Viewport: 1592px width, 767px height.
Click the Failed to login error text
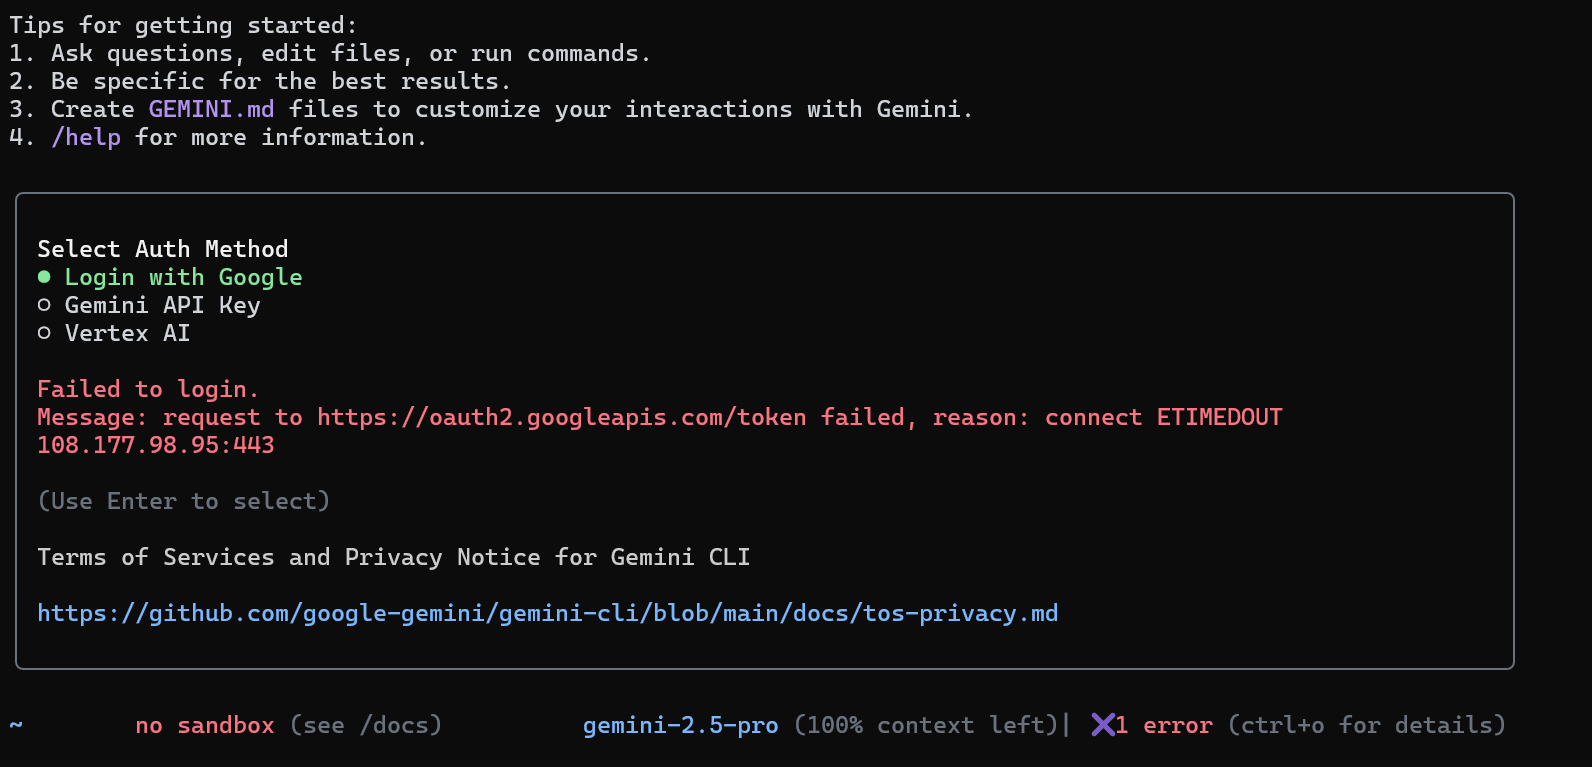148,389
